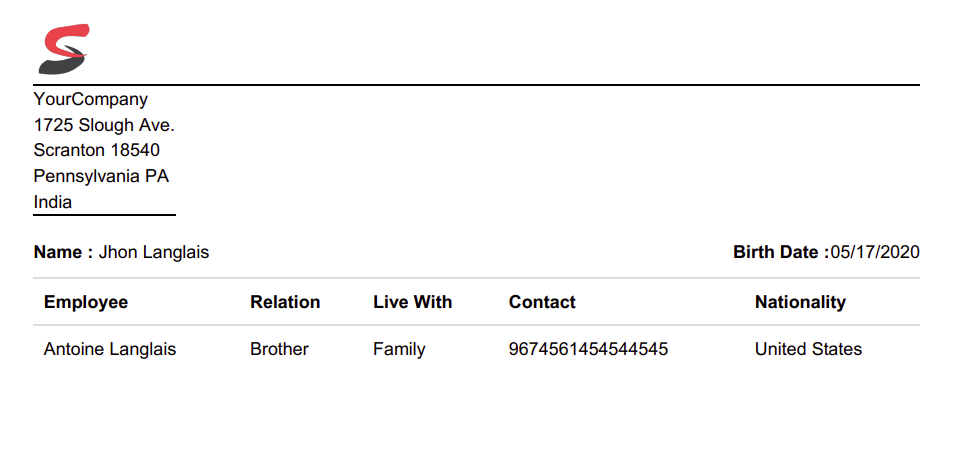Click the red and black company logo
The width and height of the screenshot is (953, 468).
tap(64, 49)
